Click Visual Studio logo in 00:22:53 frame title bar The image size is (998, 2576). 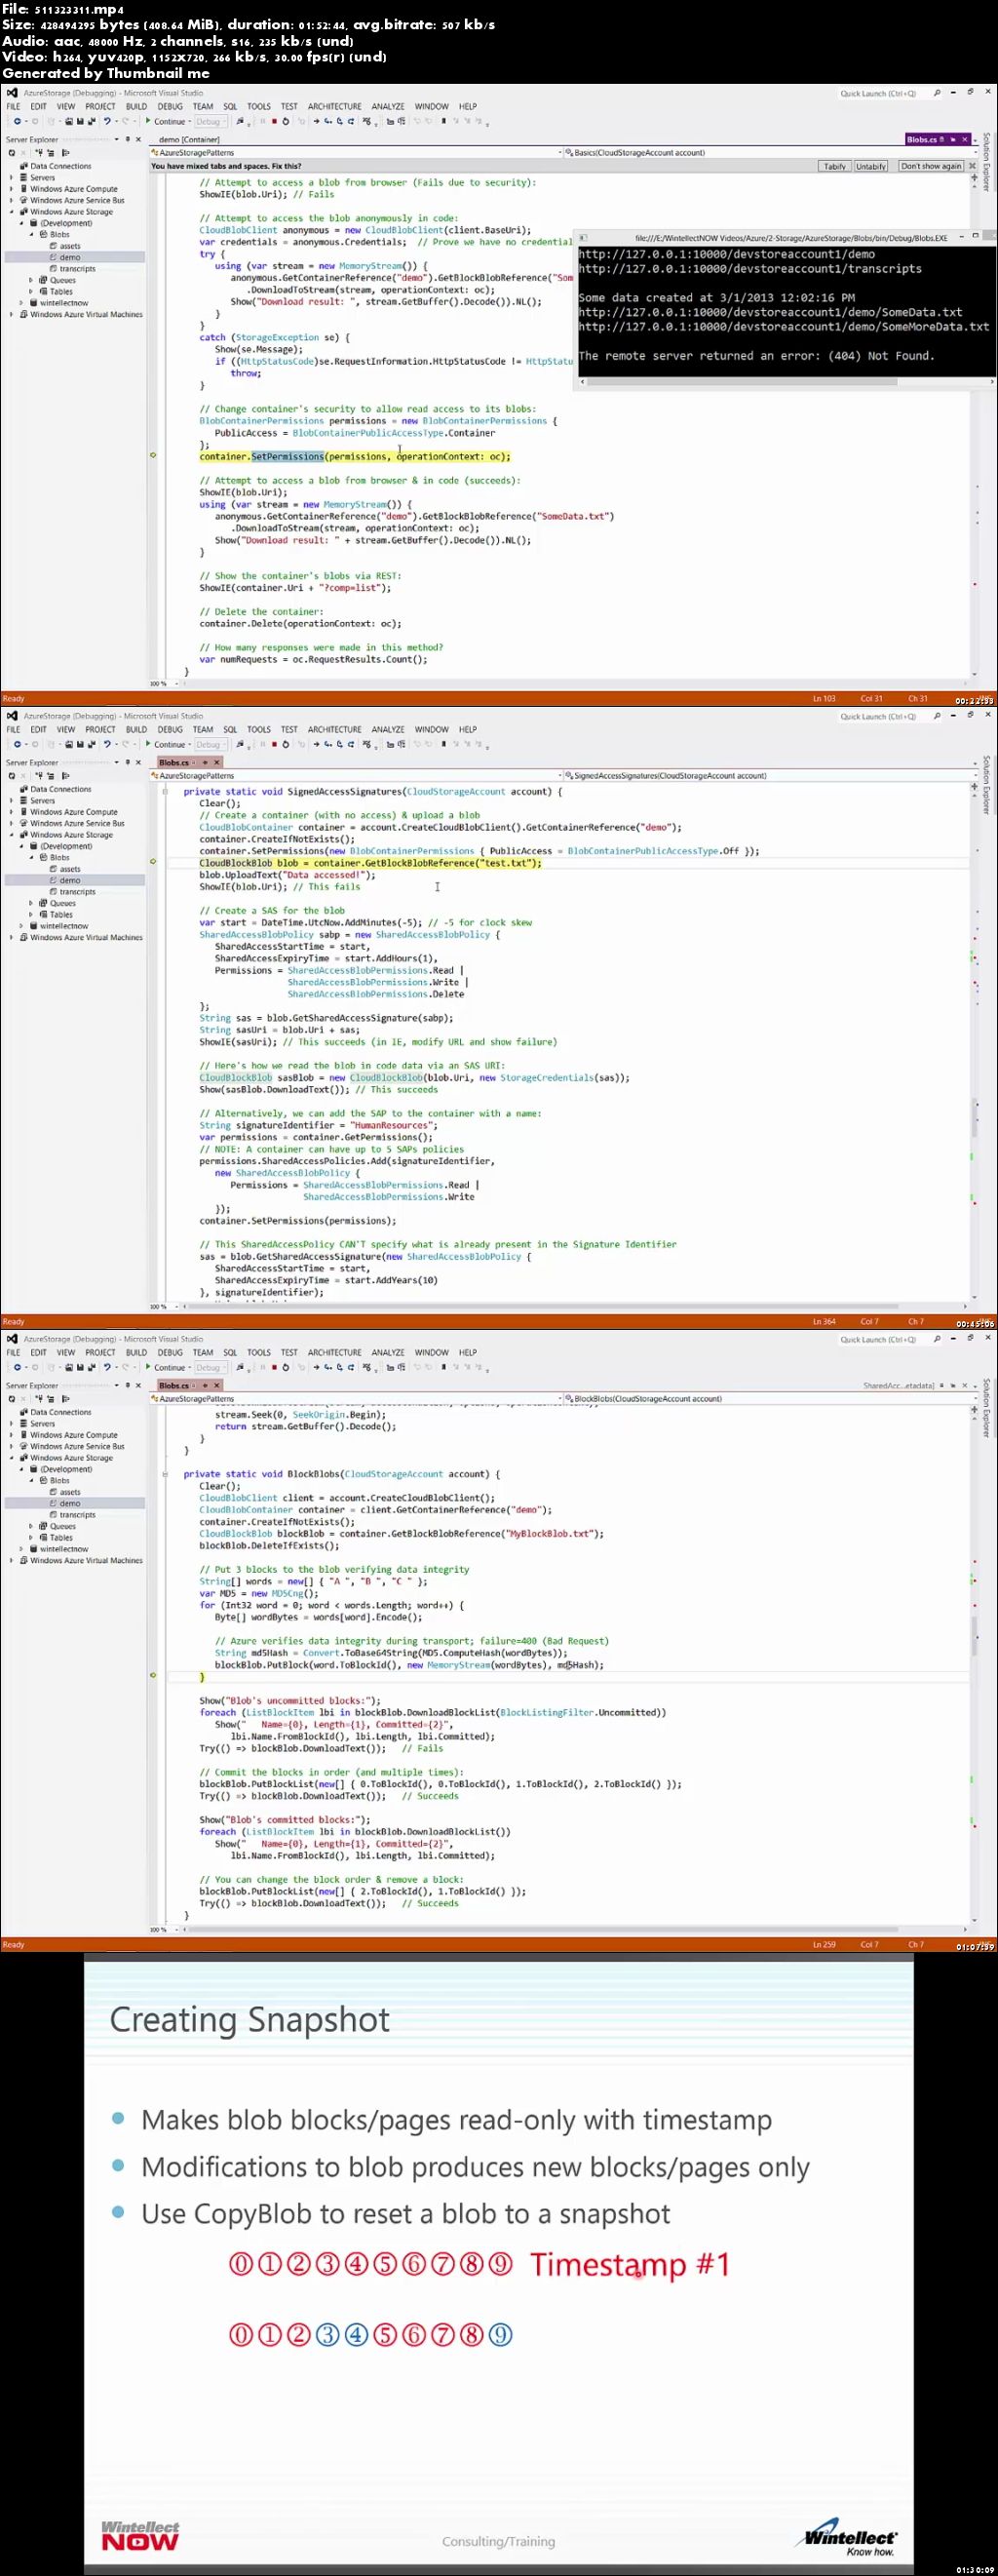click(x=12, y=93)
